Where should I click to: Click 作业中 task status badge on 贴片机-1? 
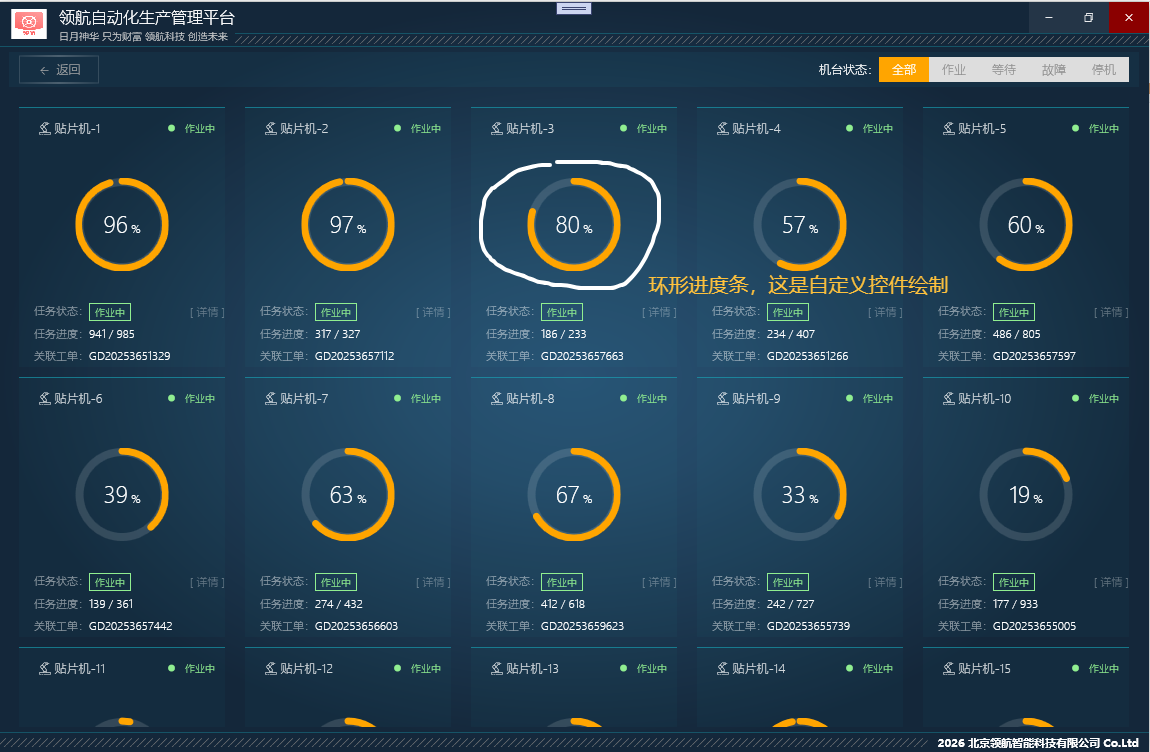(110, 313)
